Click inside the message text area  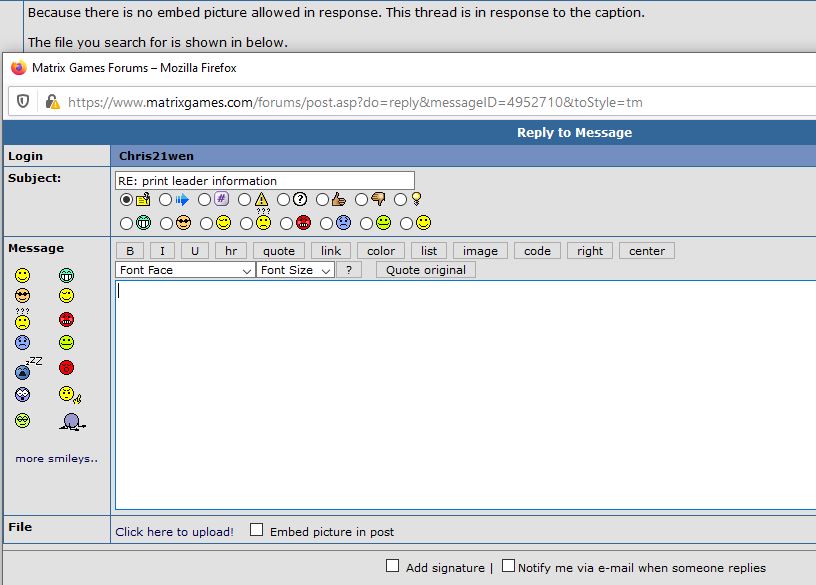click(465, 395)
